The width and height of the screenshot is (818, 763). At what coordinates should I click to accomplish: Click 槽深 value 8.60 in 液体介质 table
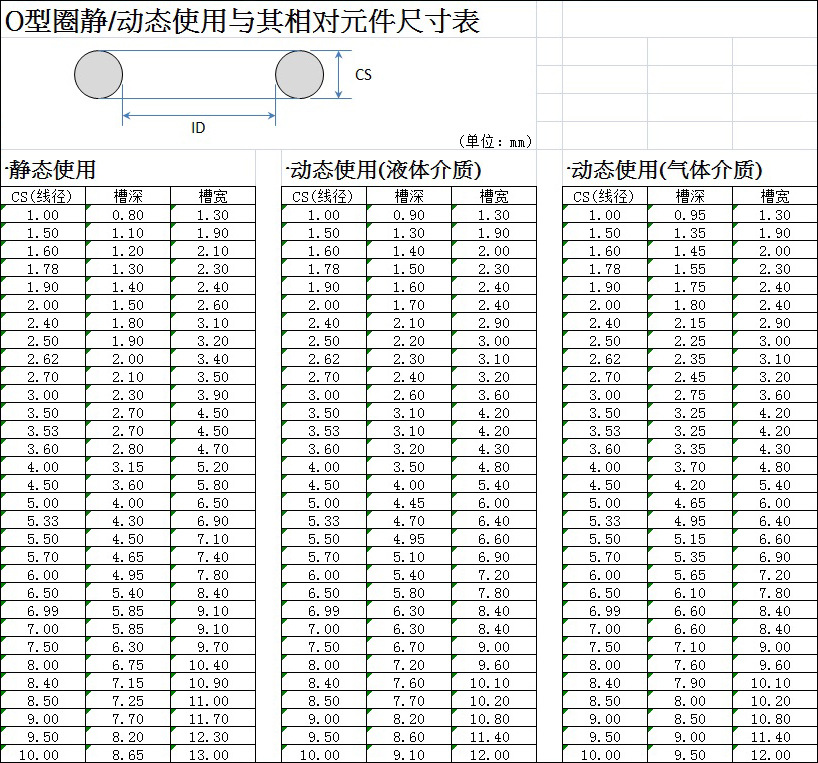click(x=409, y=737)
